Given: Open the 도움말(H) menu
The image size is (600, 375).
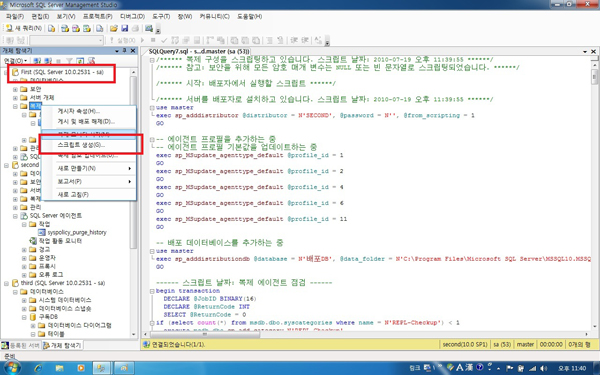Looking at the screenshot, I should click(249, 16).
